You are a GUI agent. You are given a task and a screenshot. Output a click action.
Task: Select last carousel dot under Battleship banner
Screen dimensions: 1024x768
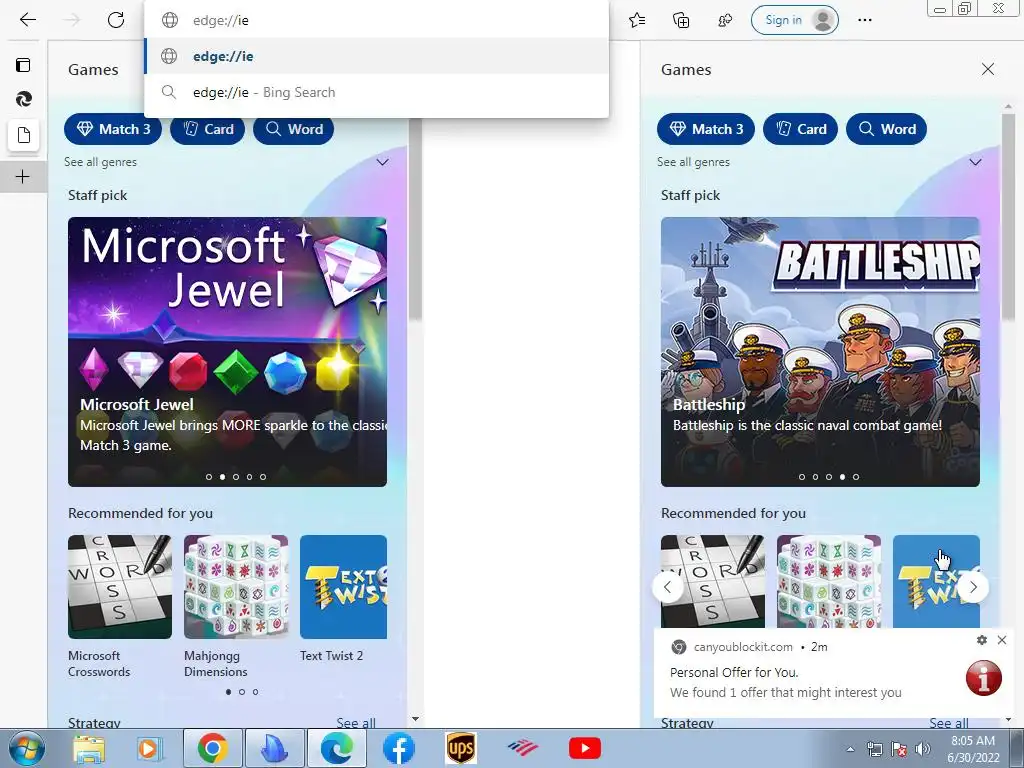[856, 477]
